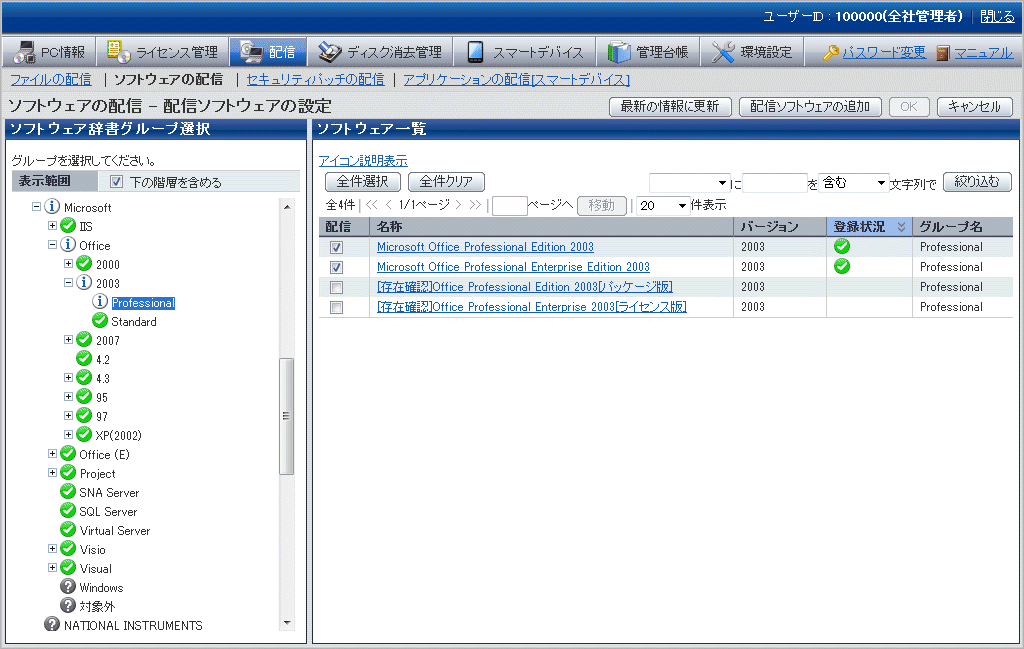Screen dimensions: 1024x649
Task: Click the key icon beside パスワード変更
Action: pyautogui.click(x=831, y=52)
